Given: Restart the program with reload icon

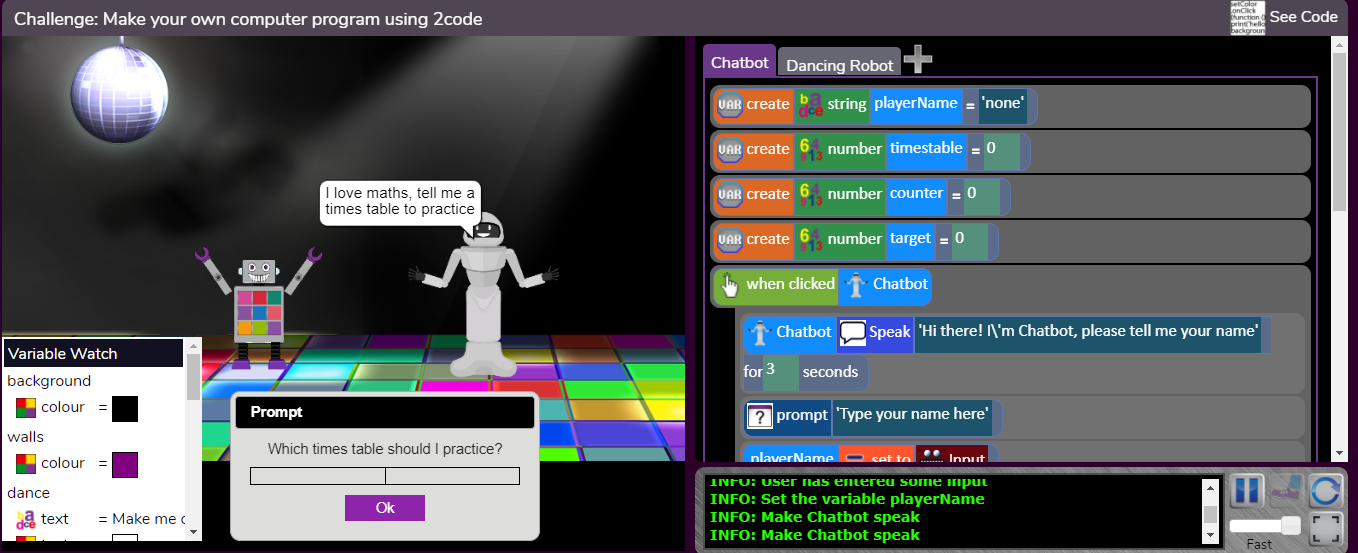Looking at the screenshot, I should click(x=1324, y=491).
